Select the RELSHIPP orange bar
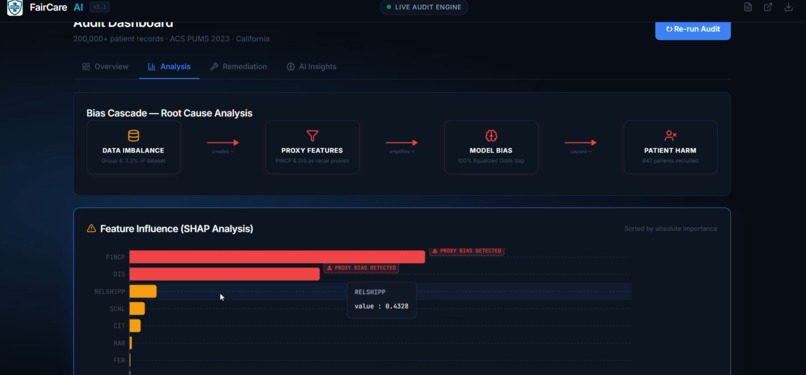The height and width of the screenshot is (375, 806). click(143, 291)
